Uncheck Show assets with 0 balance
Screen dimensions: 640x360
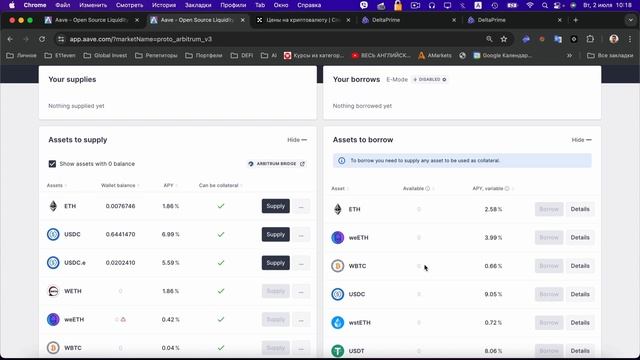pos(52,164)
